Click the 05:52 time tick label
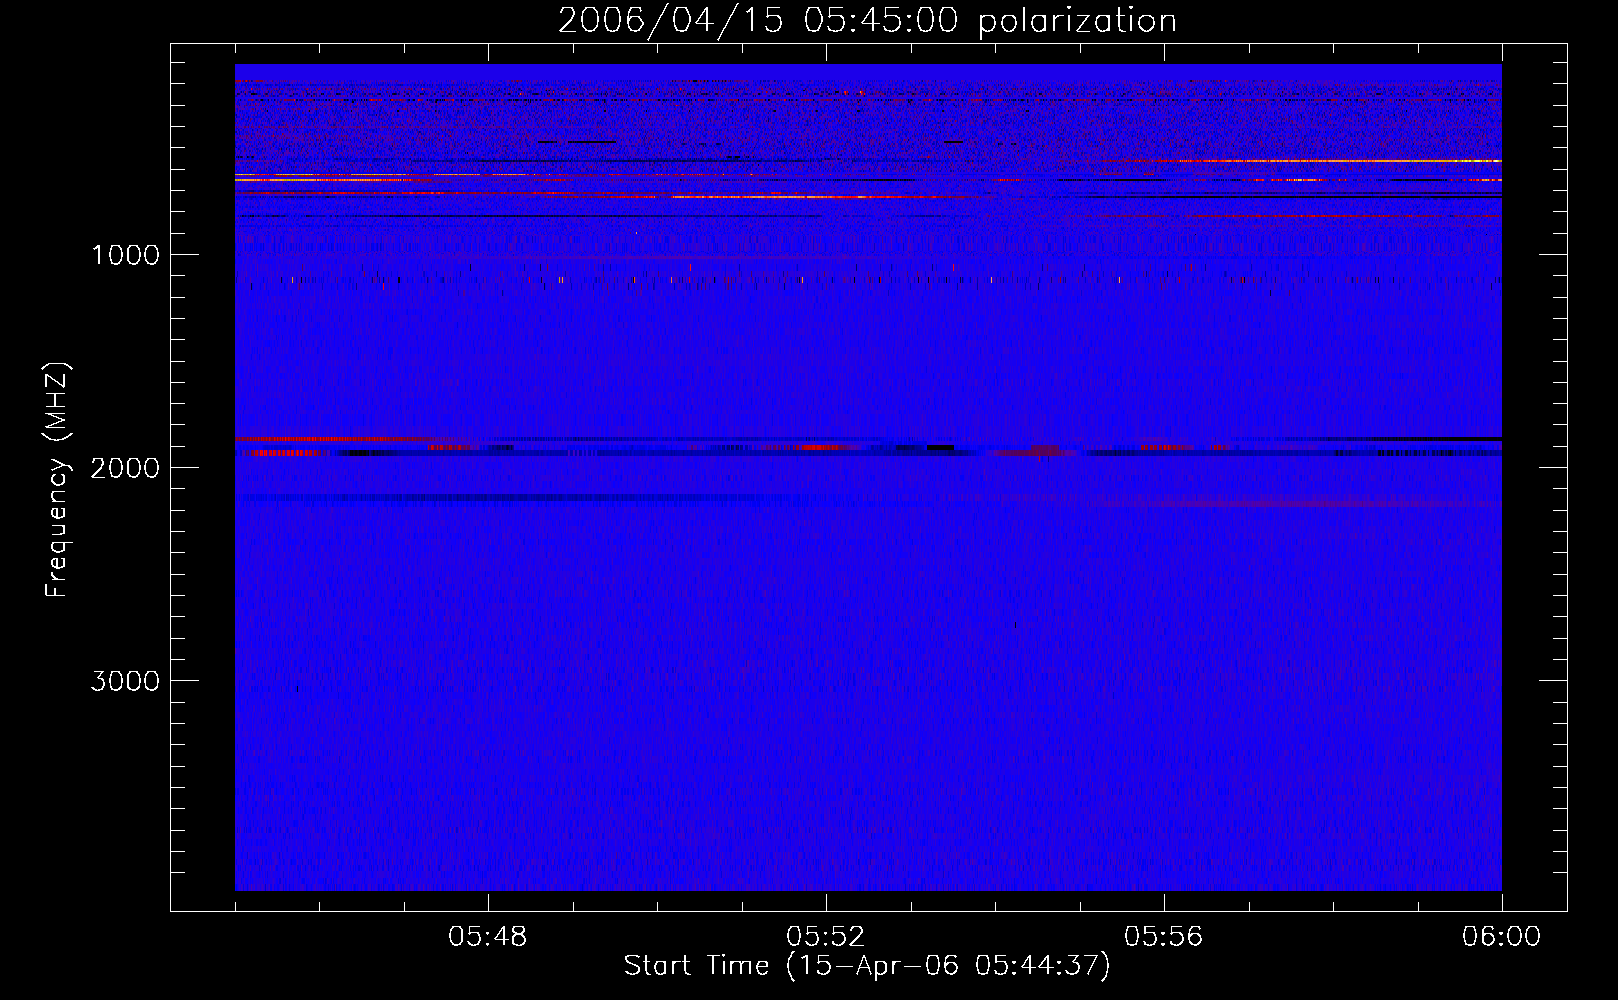Image resolution: width=1618 pixels, height=1000 pixels. [x=826, y=937]
